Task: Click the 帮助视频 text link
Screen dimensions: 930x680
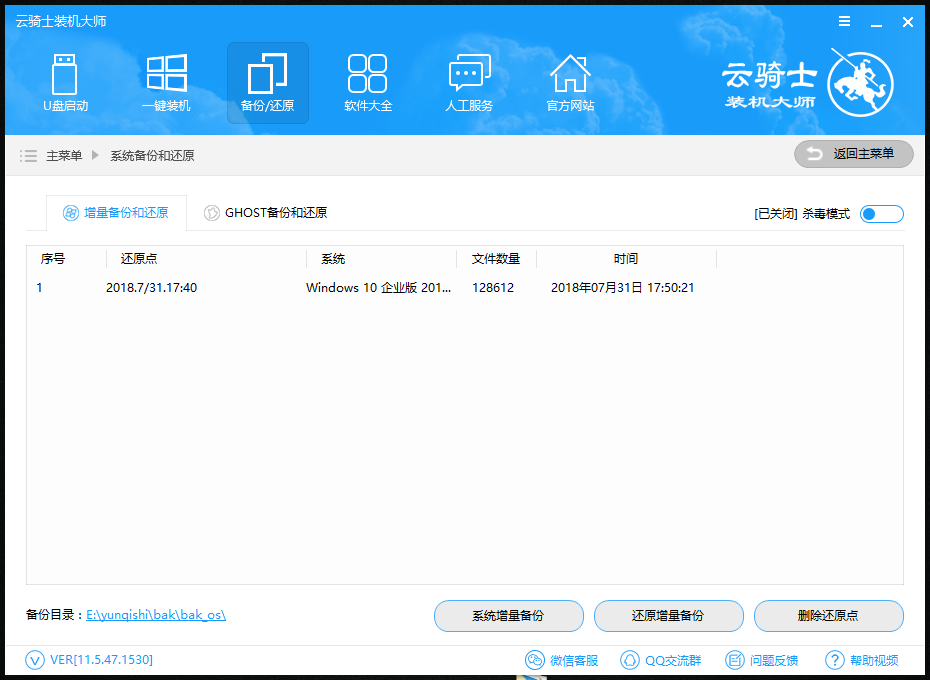Action: click(x=874, y=660)
